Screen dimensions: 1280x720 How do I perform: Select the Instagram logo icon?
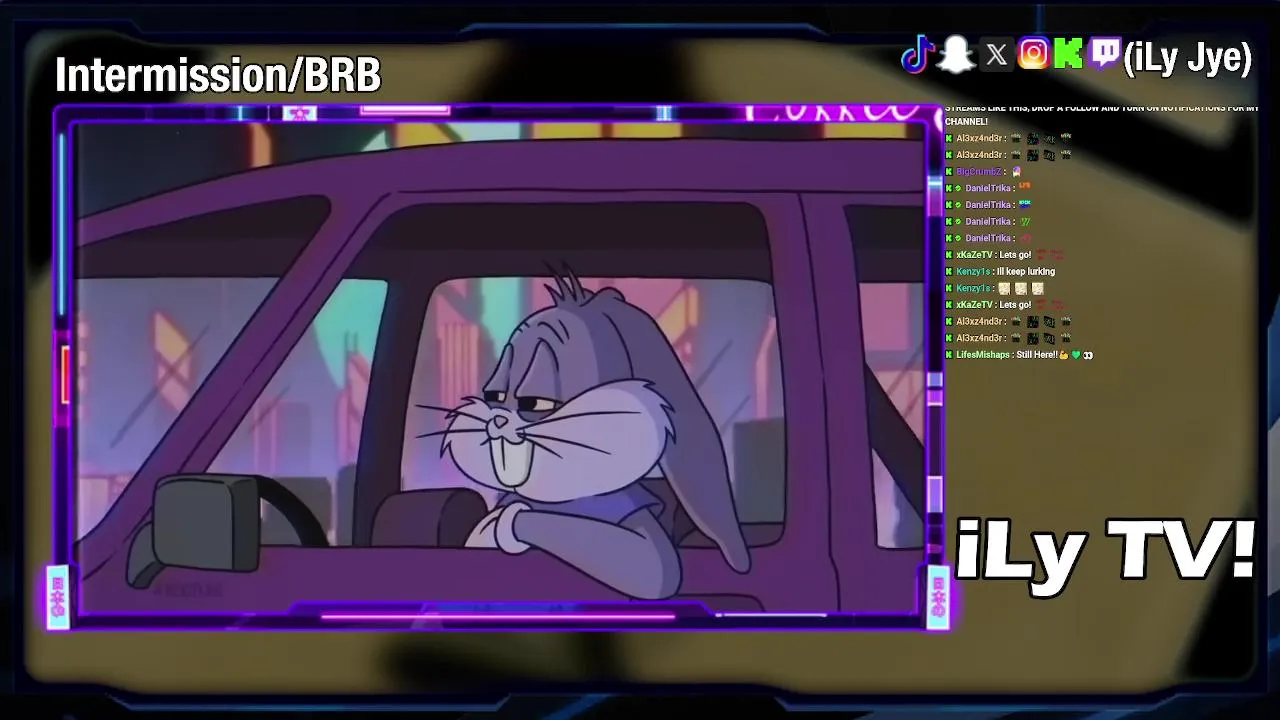coord(1034,54)
